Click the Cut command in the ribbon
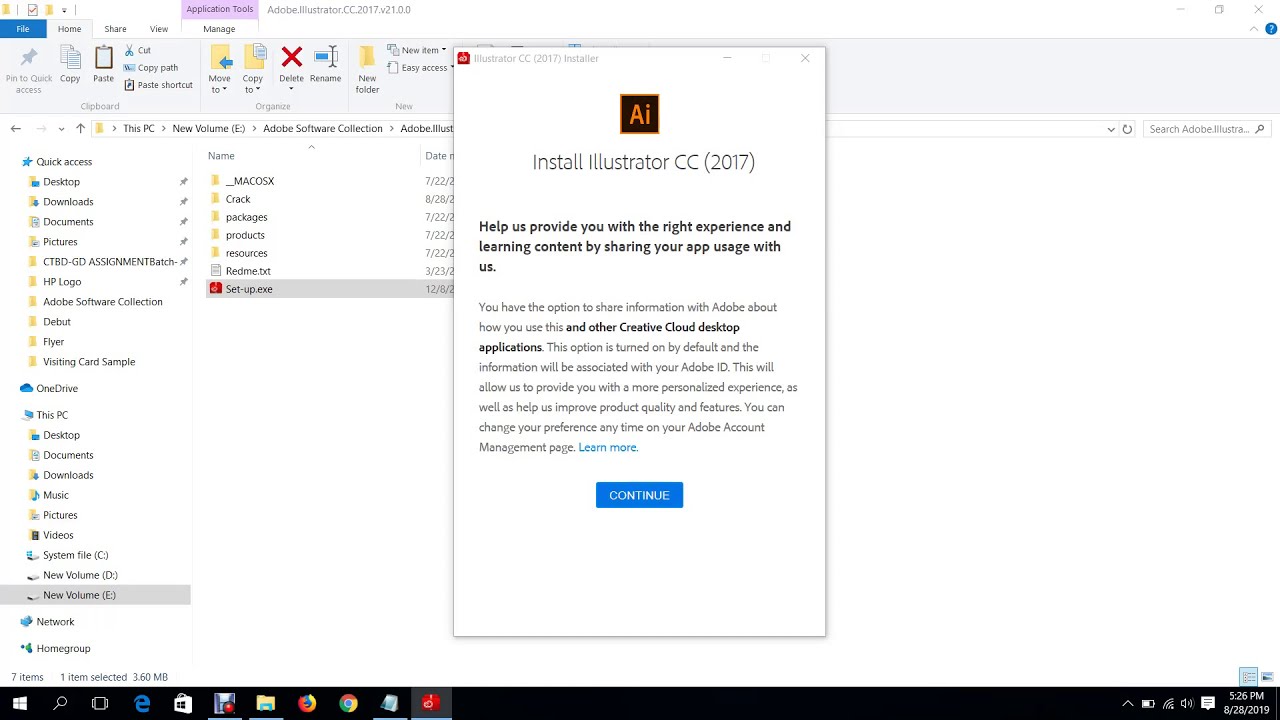This screenshot has height=720, width=1280. coord(138,50)
